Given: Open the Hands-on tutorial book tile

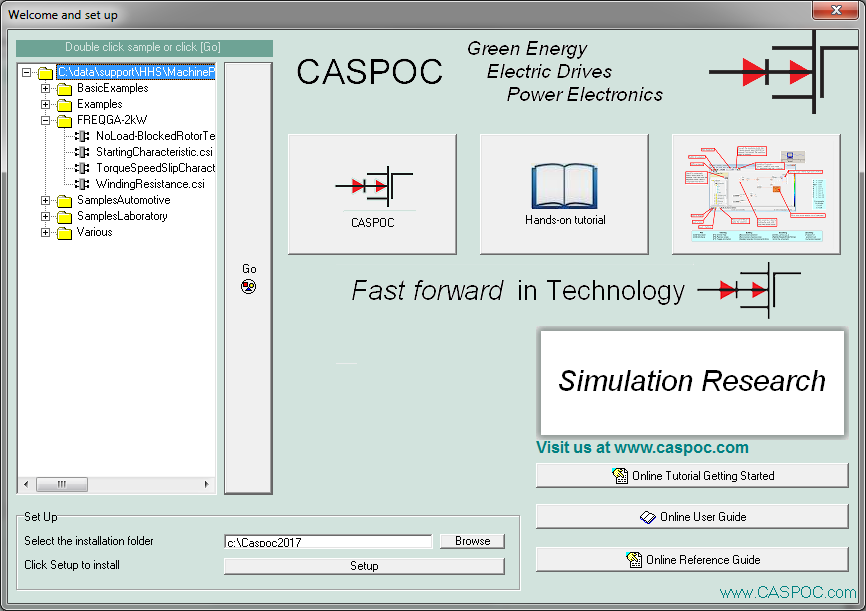Looking at the screenshot, I should pyautogui.click(x=564, y=194).
